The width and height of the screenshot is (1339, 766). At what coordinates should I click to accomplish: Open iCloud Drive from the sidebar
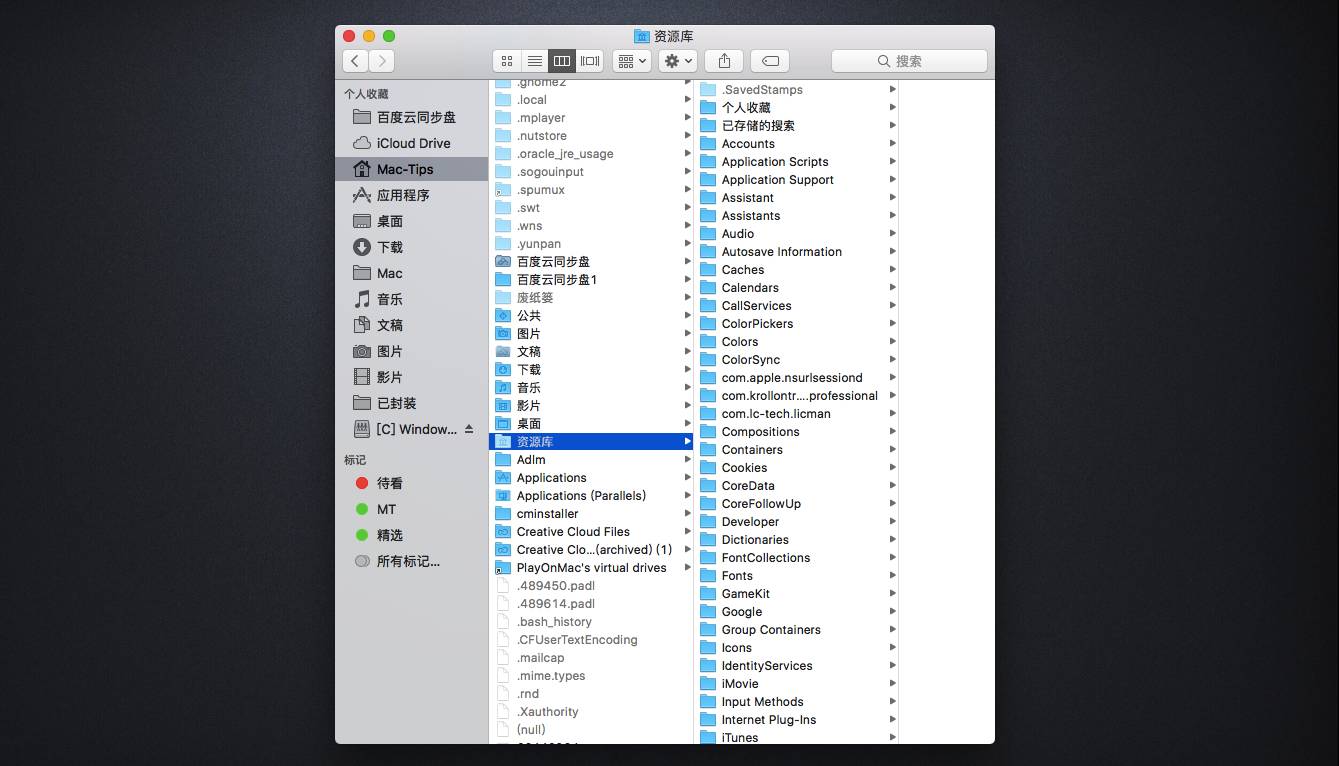tap(413, 143)
